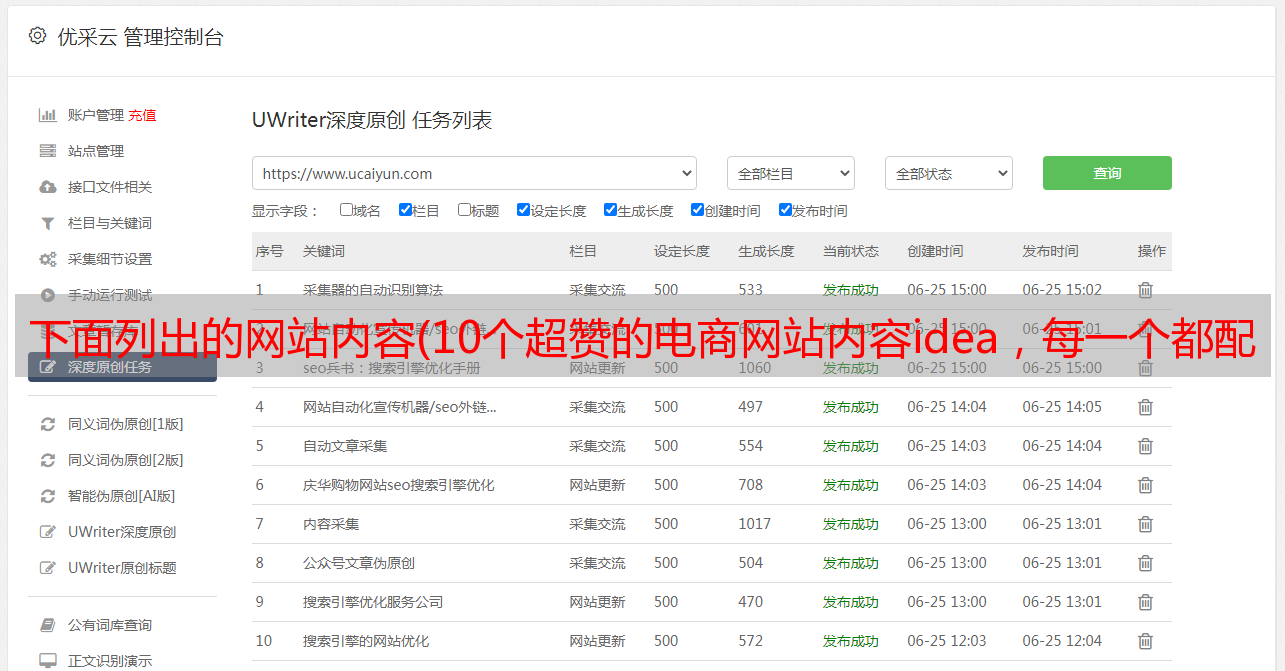Open 站点管理 server icon
This screenshot has width=1285, height=671.
(47, 151)
